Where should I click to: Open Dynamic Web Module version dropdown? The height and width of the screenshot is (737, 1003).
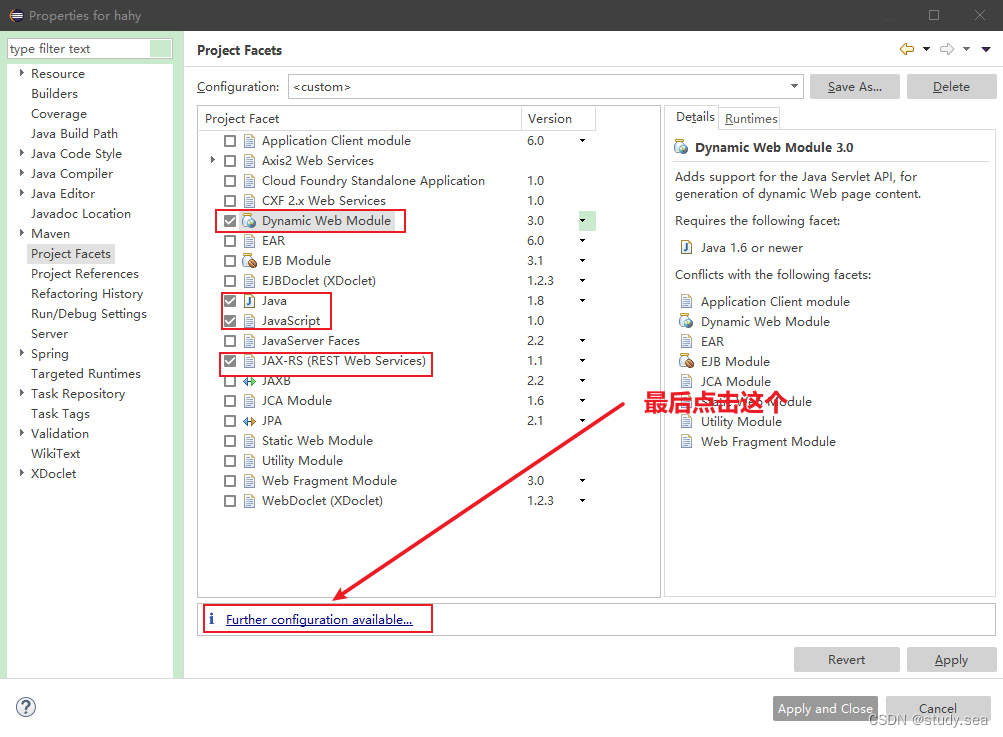tap(582, 221)
